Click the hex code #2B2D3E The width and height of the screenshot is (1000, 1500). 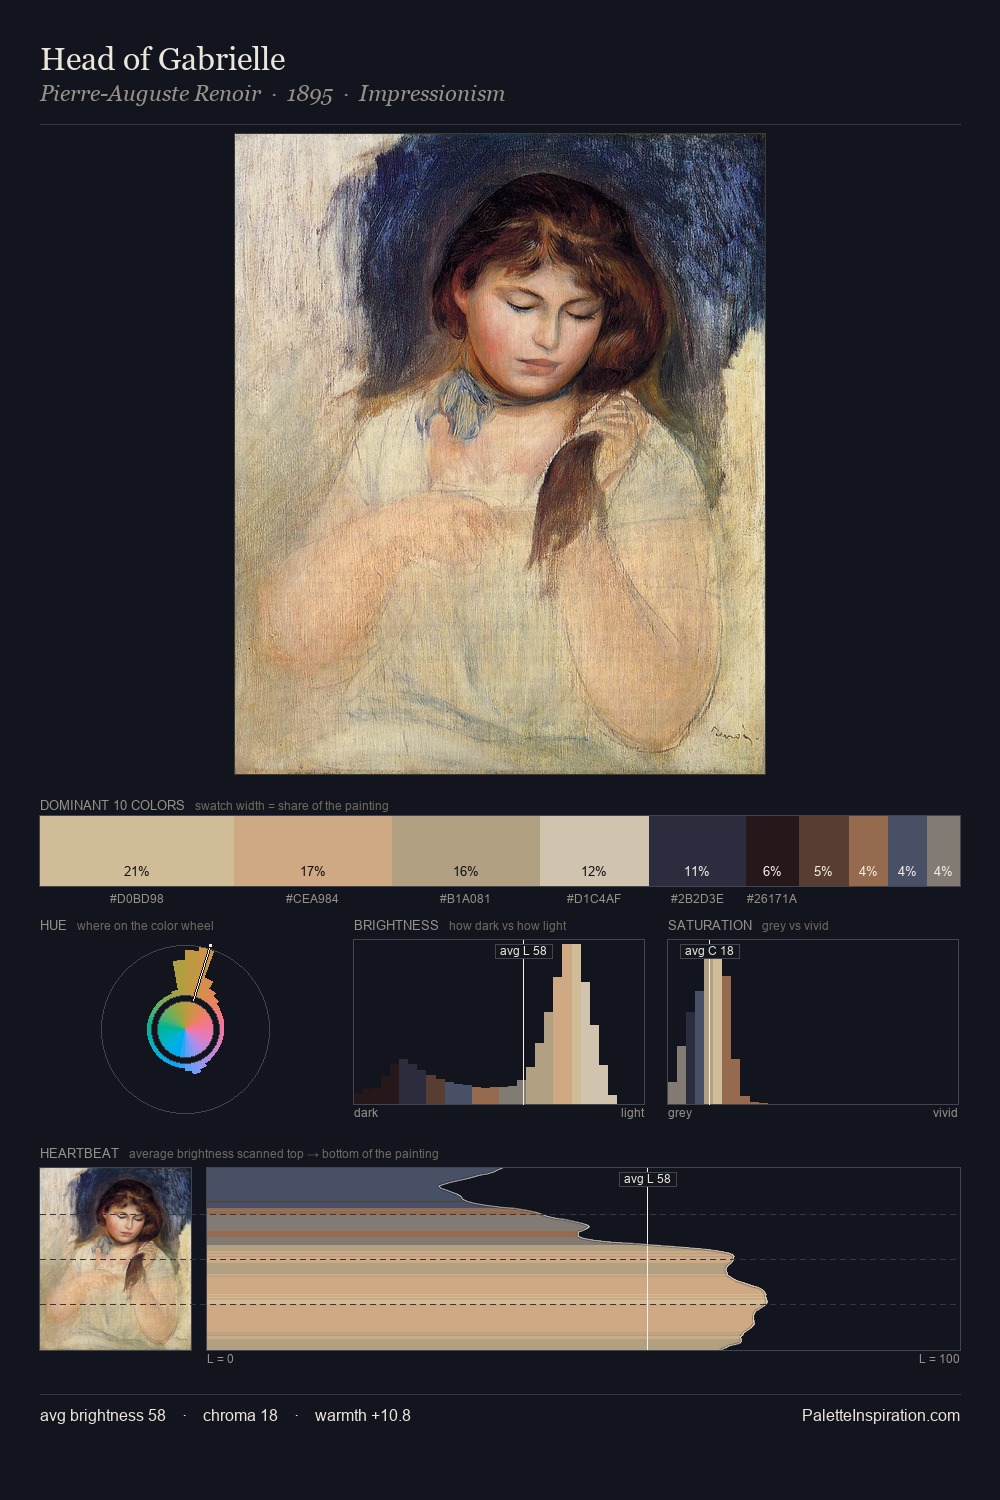coord(697,899)
